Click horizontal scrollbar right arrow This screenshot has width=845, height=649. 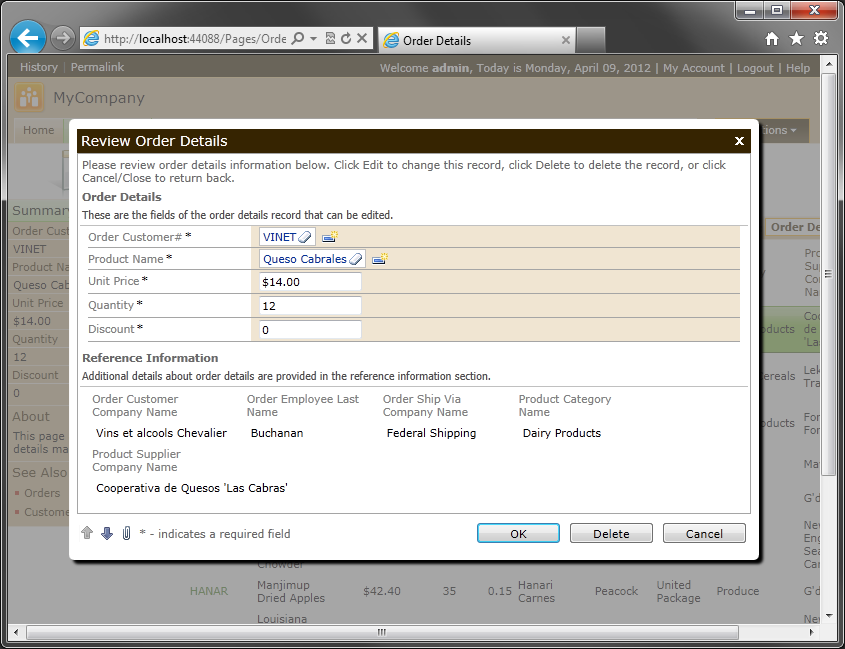click(x=811, y=632)
